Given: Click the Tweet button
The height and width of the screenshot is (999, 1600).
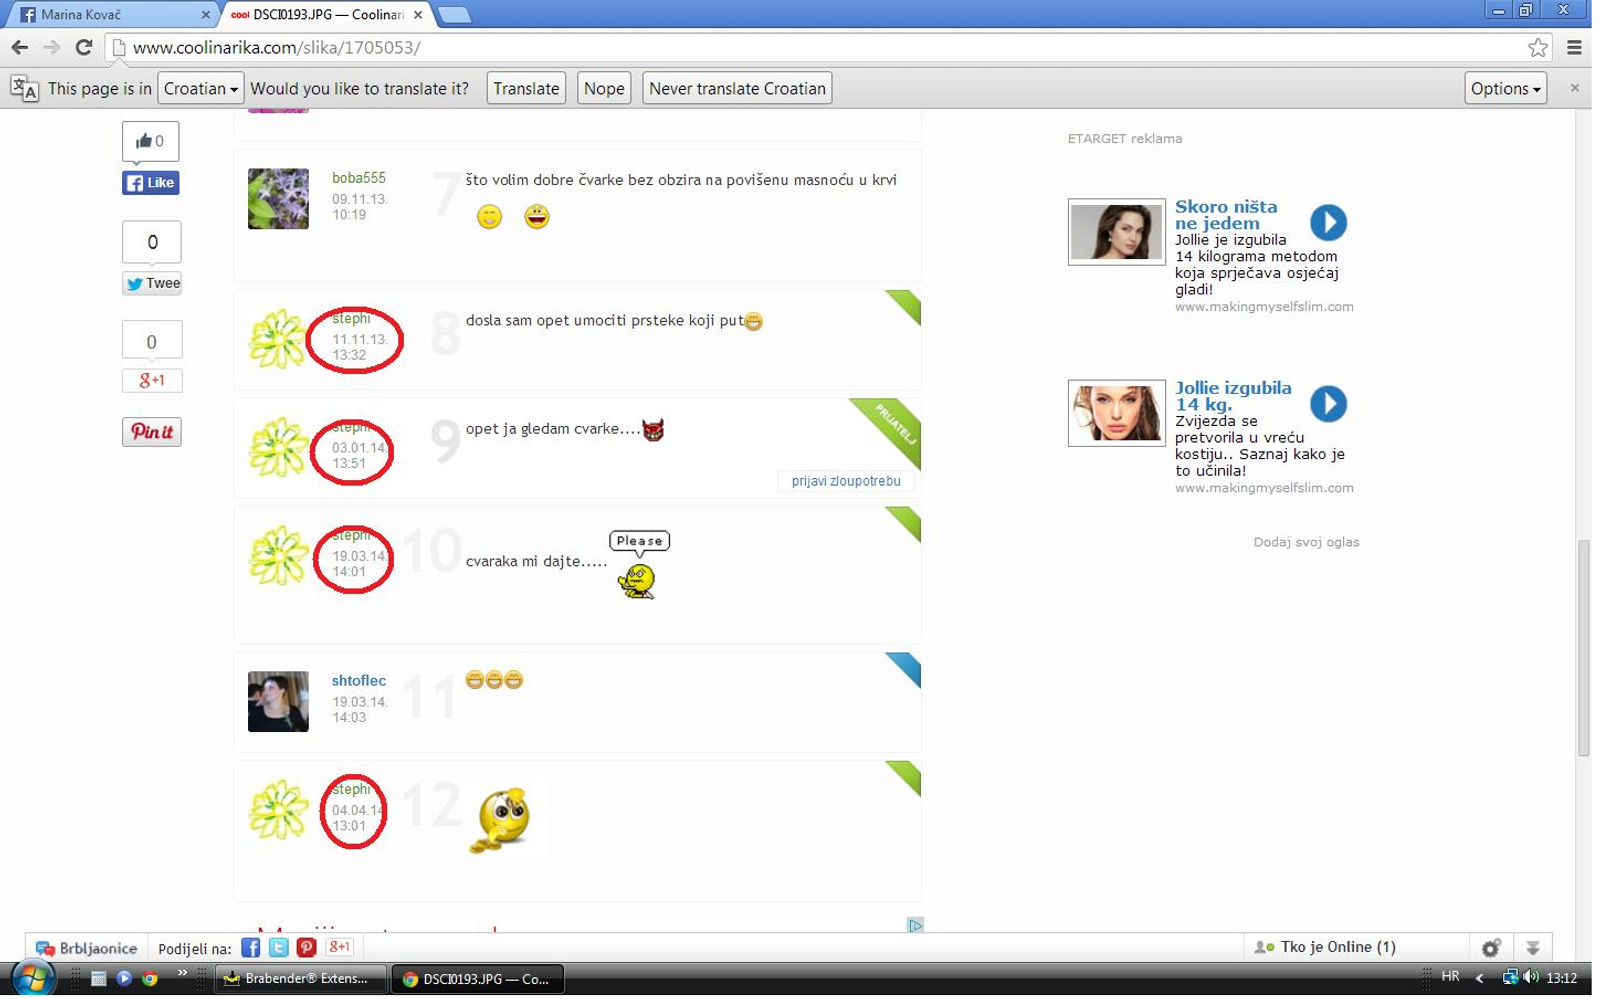Looking at the screenshot, I should click(152, 283).
